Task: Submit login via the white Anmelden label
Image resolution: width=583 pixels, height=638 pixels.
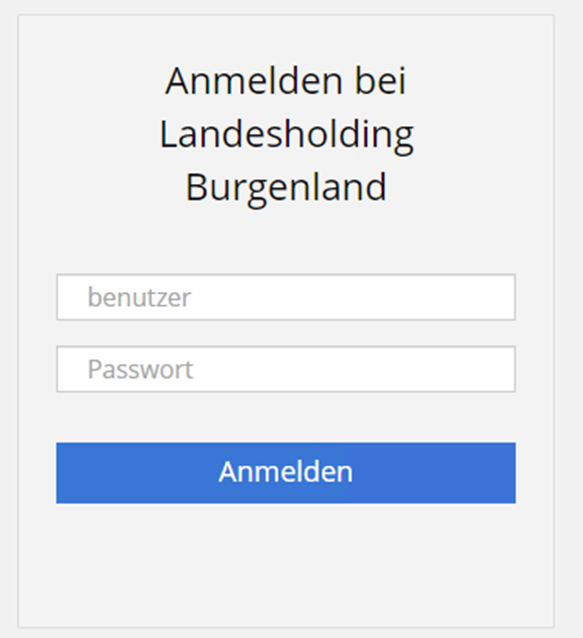Action: click(286, 472)
